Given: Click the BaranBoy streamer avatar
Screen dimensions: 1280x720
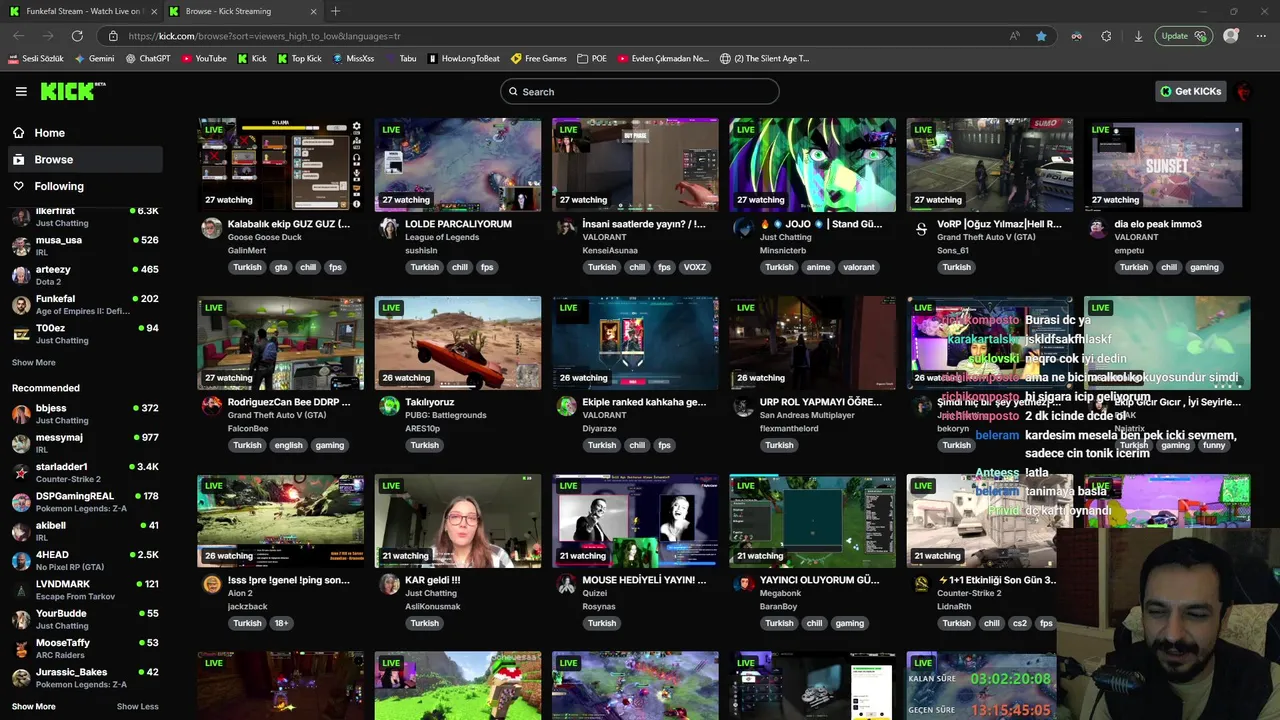Looking at the screenshot, I should (x=743, y=584).
